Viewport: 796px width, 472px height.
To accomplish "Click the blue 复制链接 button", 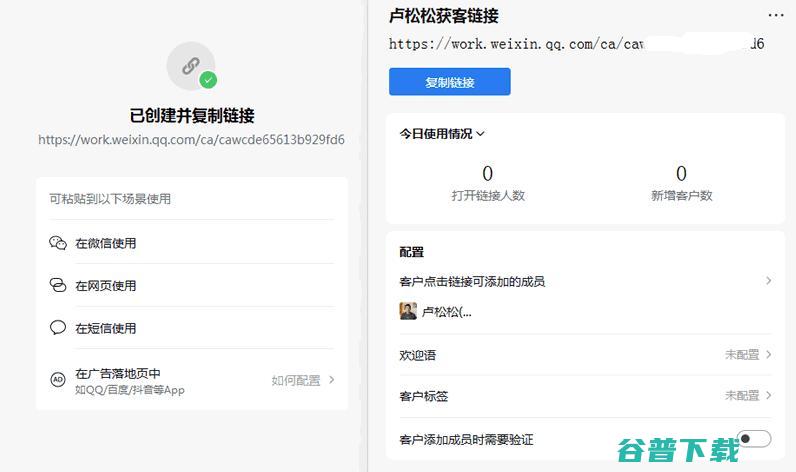I will pos(450,82).
